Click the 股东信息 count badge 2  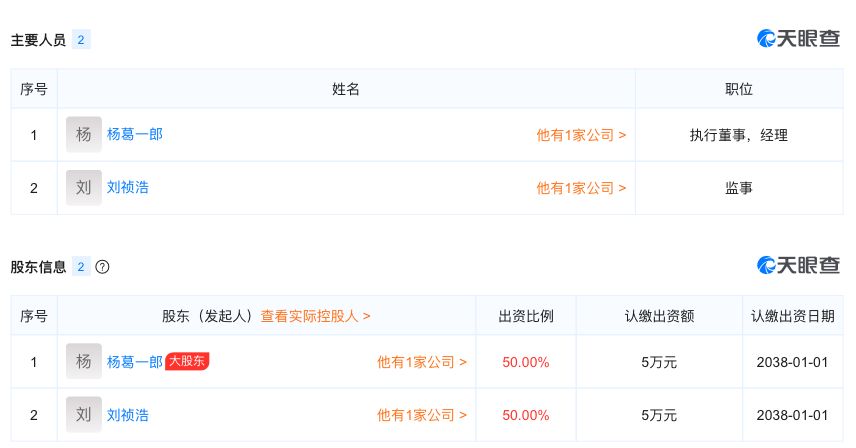tap(81, 267)
